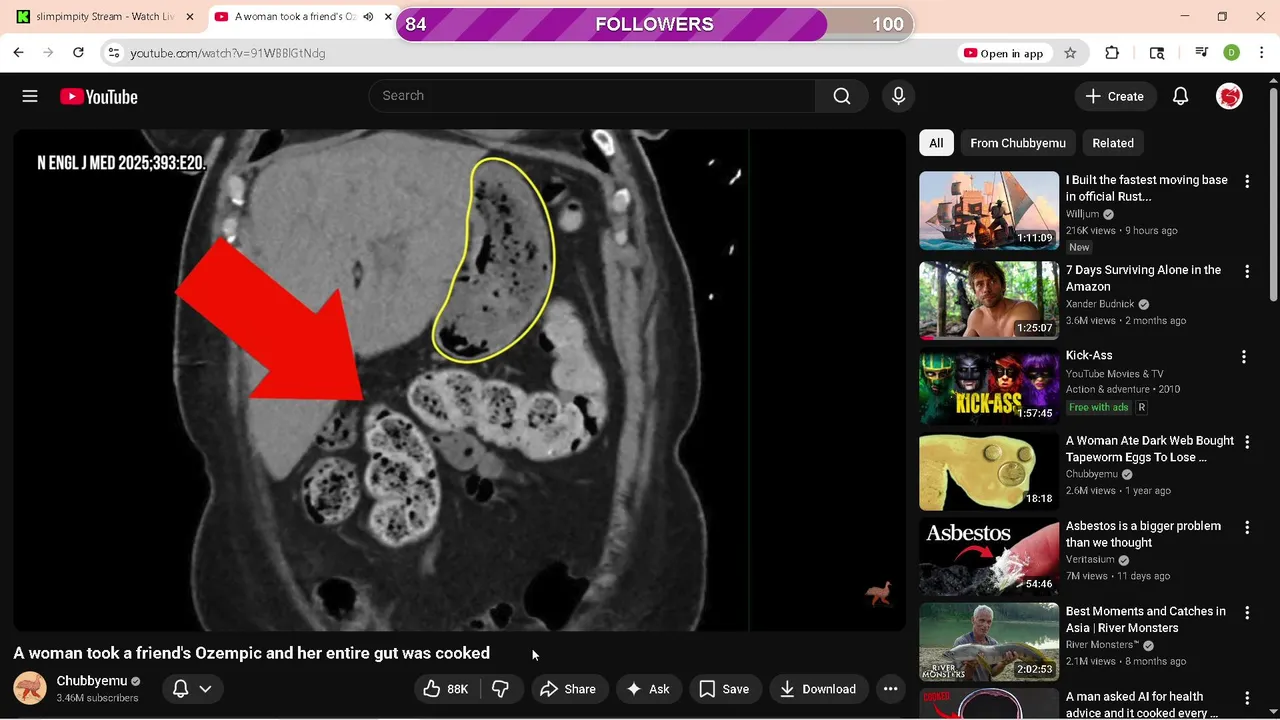Image resolution: width=1280 pixels, height=720 pixels.
Task: Open options for Tapeworm Eggs video
Action: click(x=1247, y=443)
